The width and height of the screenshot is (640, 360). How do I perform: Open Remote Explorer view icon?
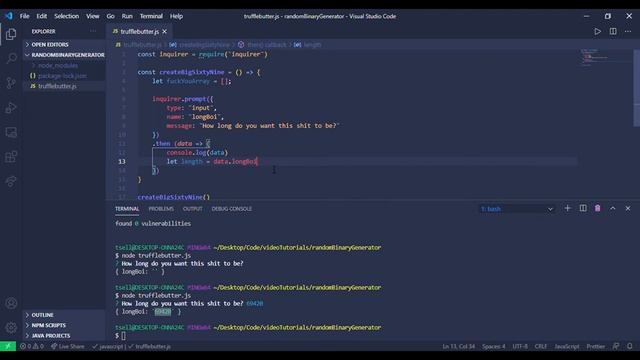[11, 132]
